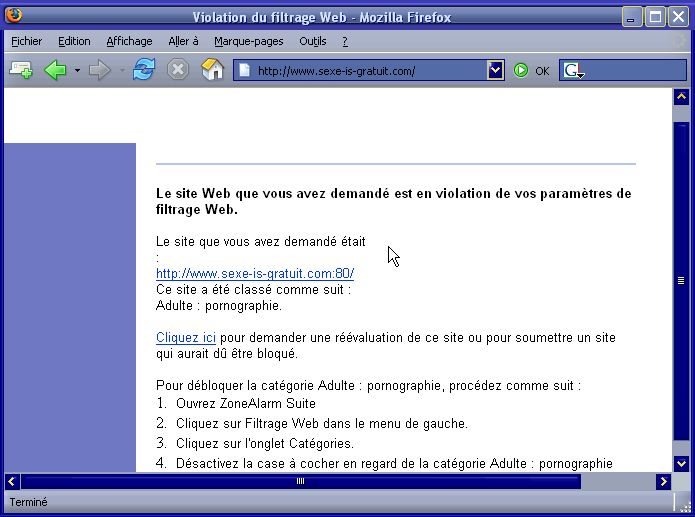Viewport: 695px width, 517px height.
Task: Click the horizontal scrollbar thumb
Action: click(x=301, y=482)
